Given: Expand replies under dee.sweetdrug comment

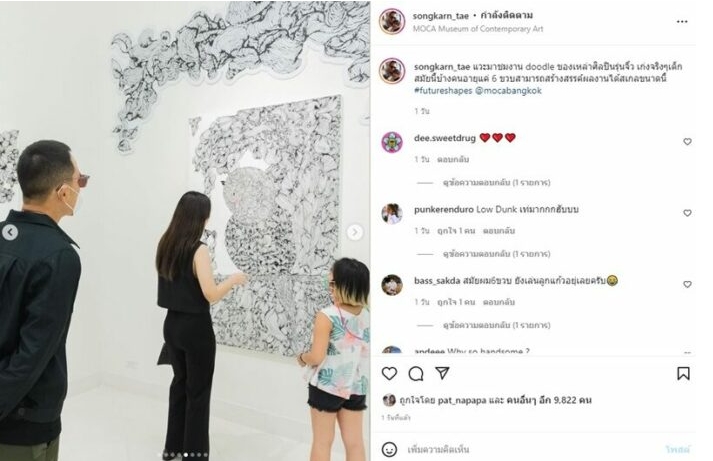Looking at the screenshot, I should (496, 182).
